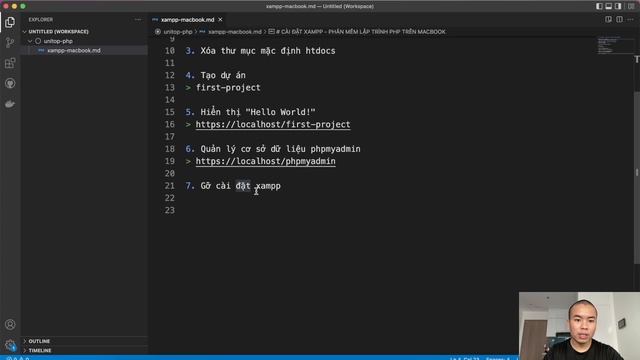Open the Docker view in the activity bar
The width and height of the screenshot is (640, 360).
click(x=10, y=104)
